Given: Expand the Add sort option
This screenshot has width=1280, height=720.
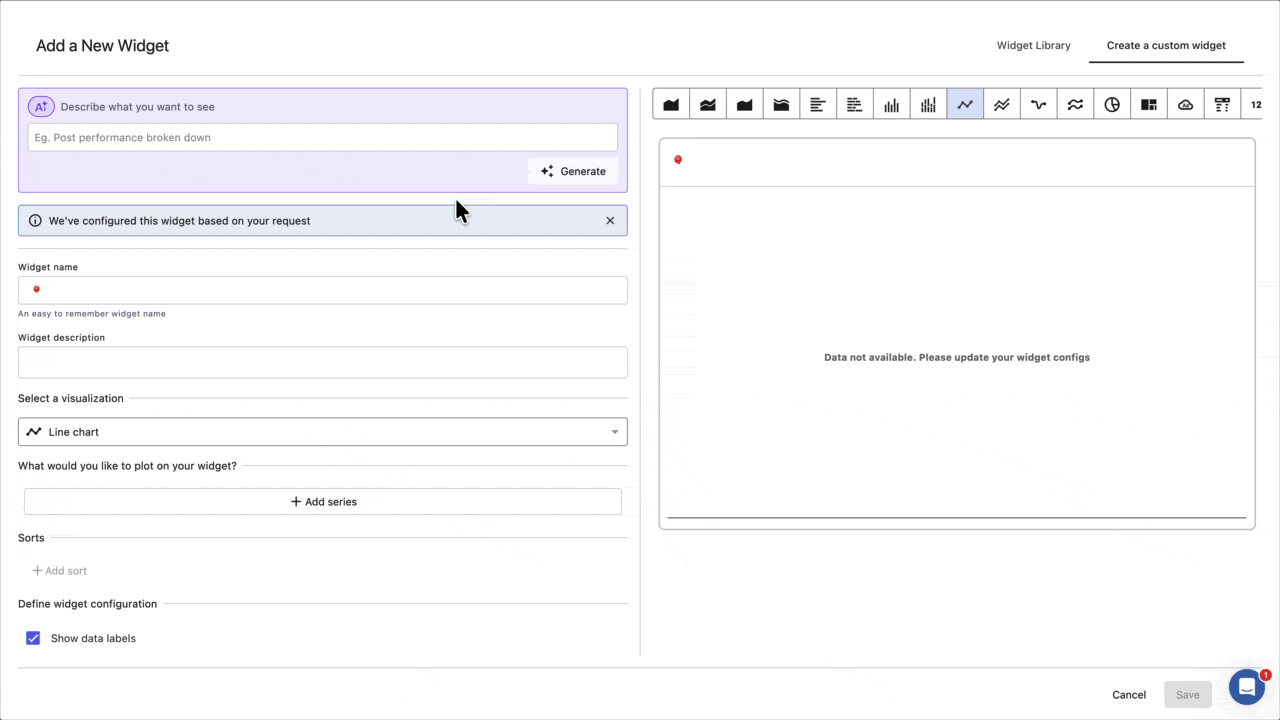Looking at the screenshot, I should coord(60,570).
